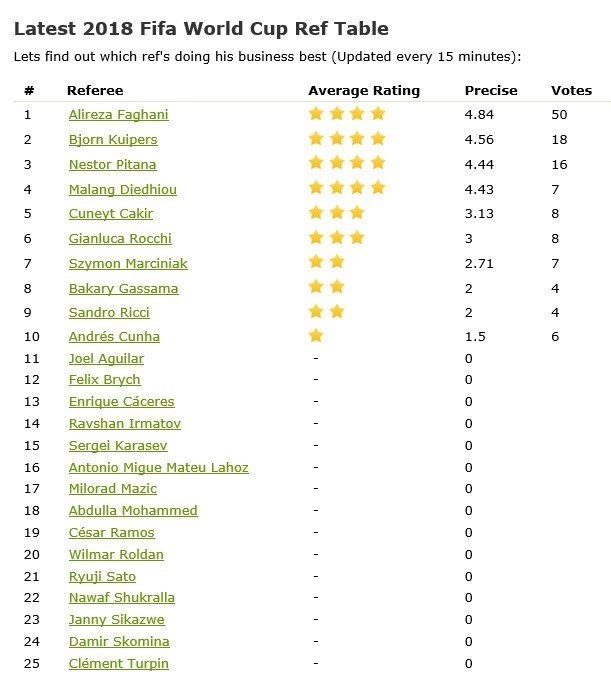Select Damir Skomina's name link
Viewport: 611px width, 678px height.
pyautogui.click(x=118, y=641)
